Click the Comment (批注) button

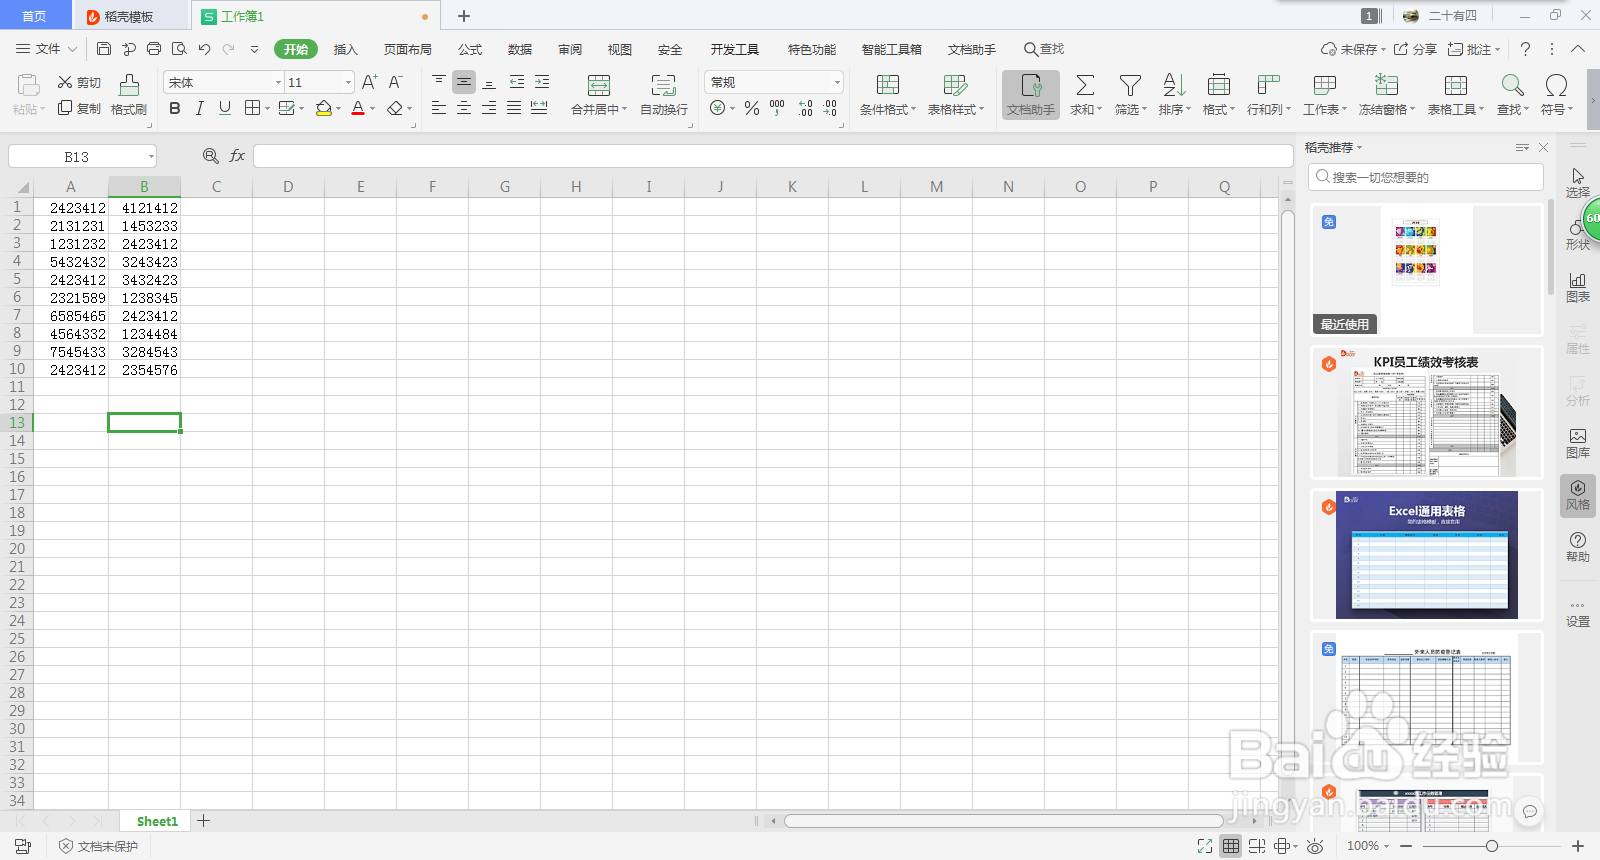coord(1474,49)
